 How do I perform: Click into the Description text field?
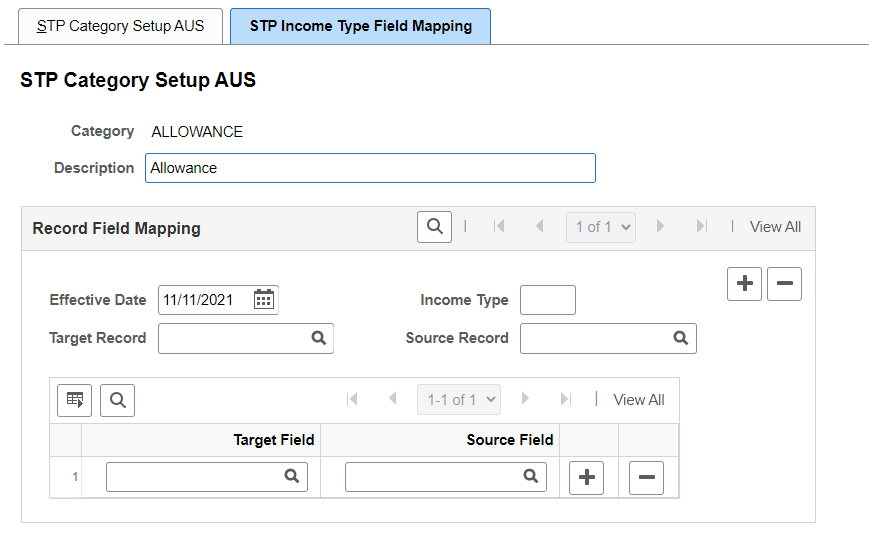(x=370, y=168)
